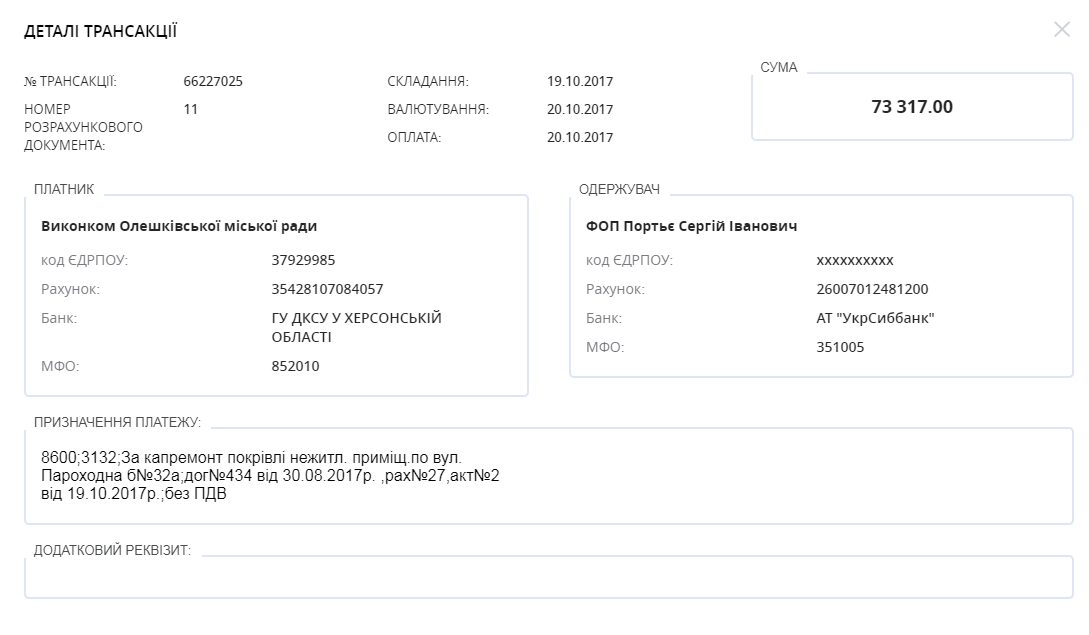1089x635 pixels.
Task: Select recipient МФО 351005
Action: pyautogui.click(x=840, y=347)
